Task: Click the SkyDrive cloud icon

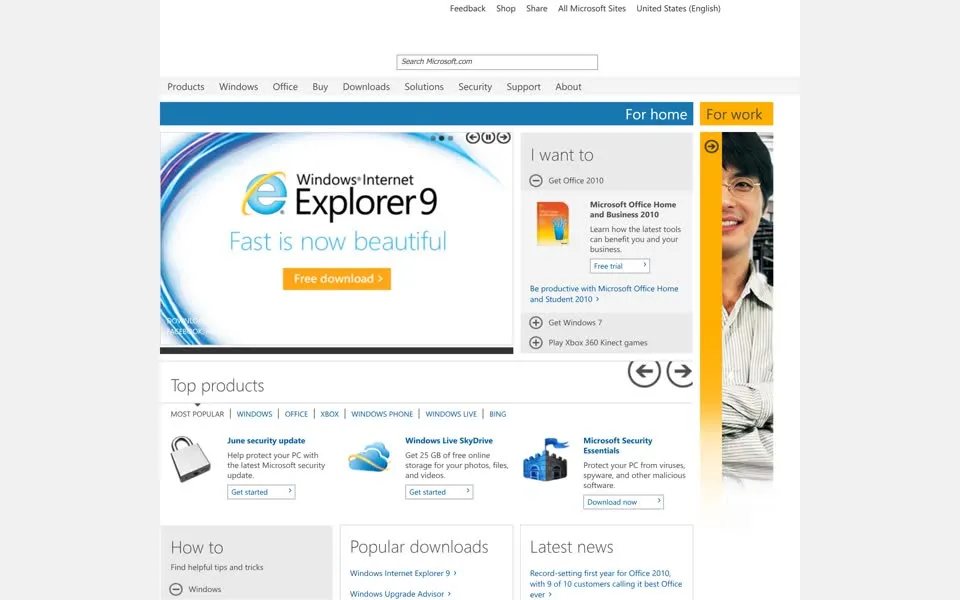Action: pyautogui.click(x=369, y=457)
